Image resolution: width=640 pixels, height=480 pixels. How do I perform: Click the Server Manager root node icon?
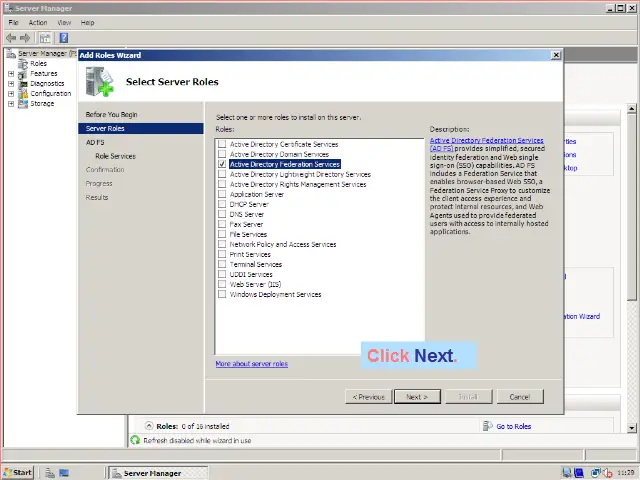pyautogui.click(x=11, y=53)
